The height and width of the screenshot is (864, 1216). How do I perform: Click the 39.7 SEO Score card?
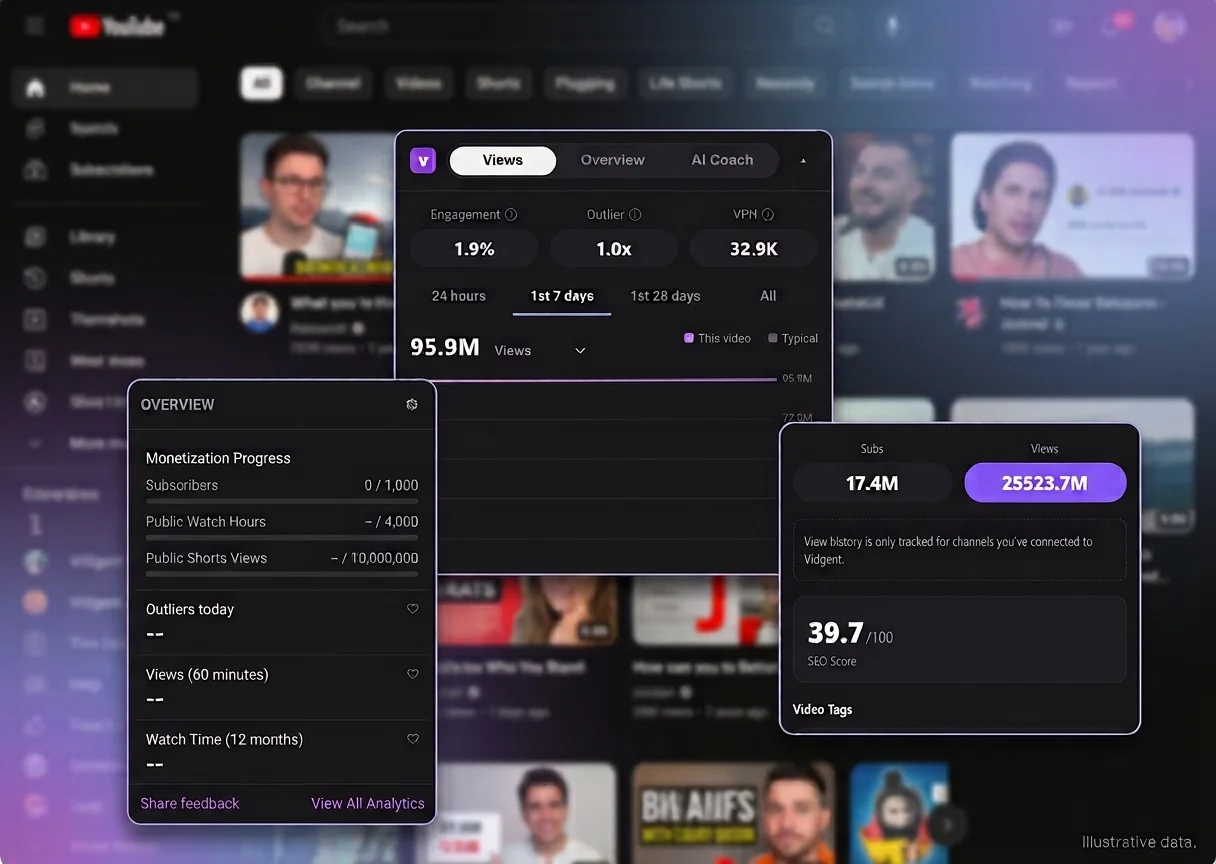tap(960, 640)
